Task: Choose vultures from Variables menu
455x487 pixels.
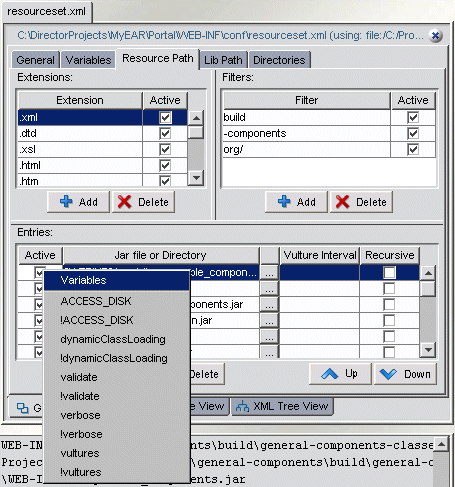Action: tap(117, 453)
